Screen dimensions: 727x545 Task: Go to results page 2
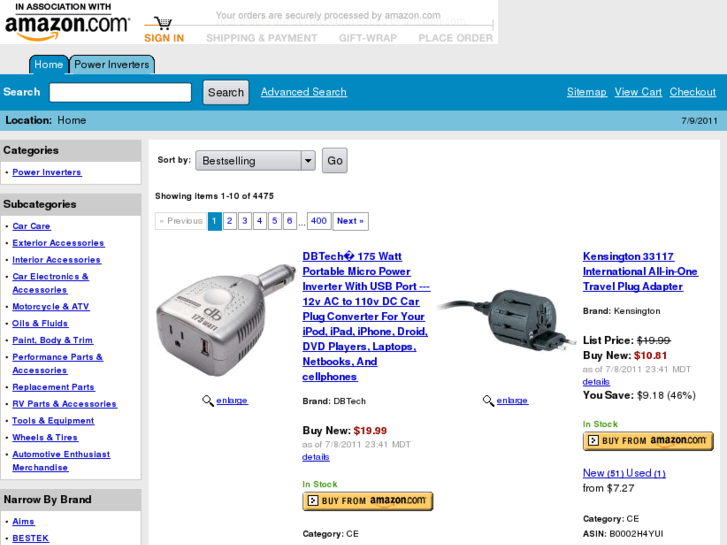coord(230,221)
